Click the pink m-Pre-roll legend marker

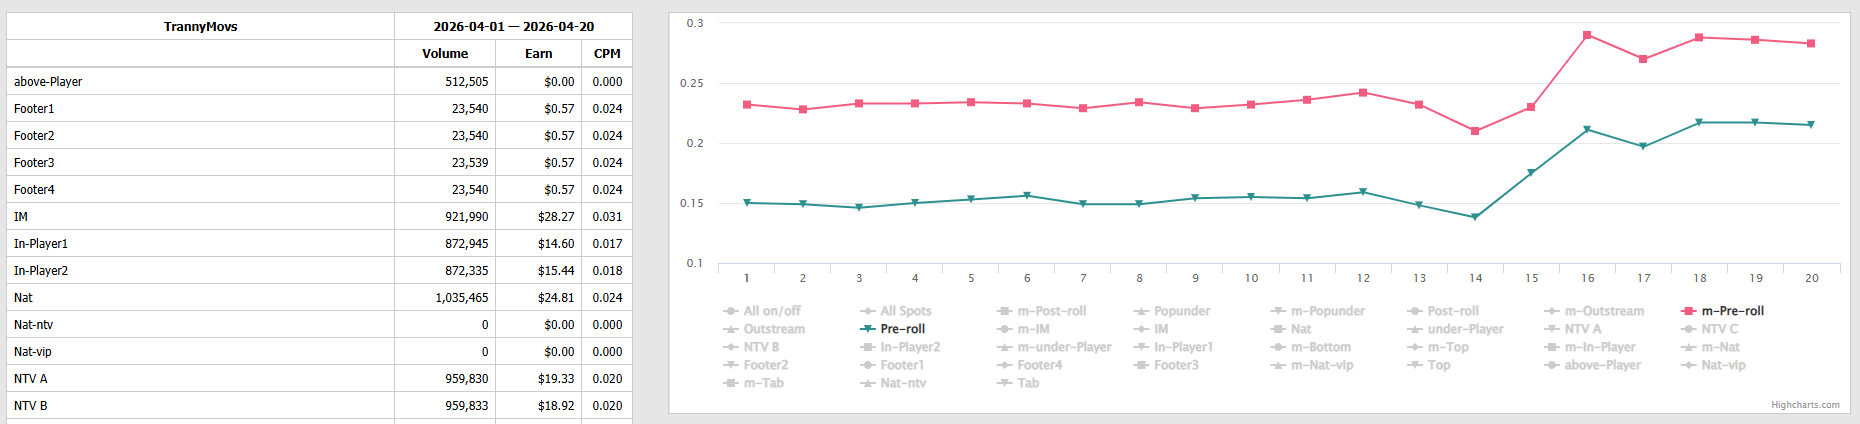[x=1689, y=311]
